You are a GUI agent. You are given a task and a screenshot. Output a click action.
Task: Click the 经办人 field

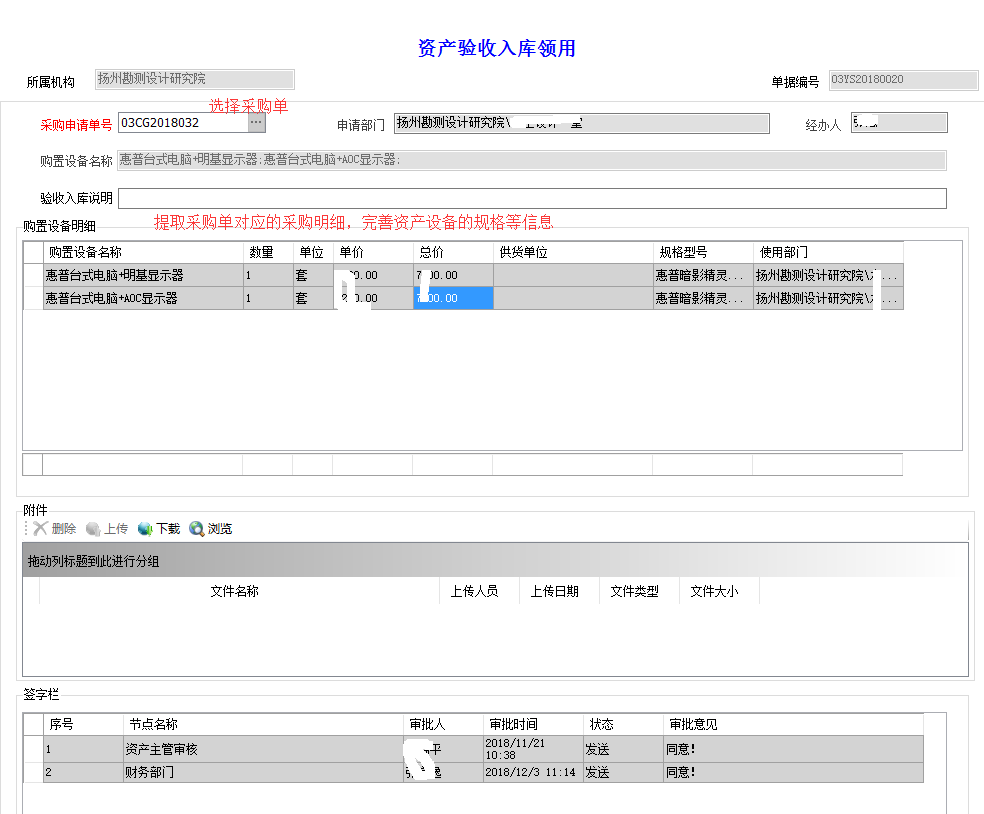point(898,121)
